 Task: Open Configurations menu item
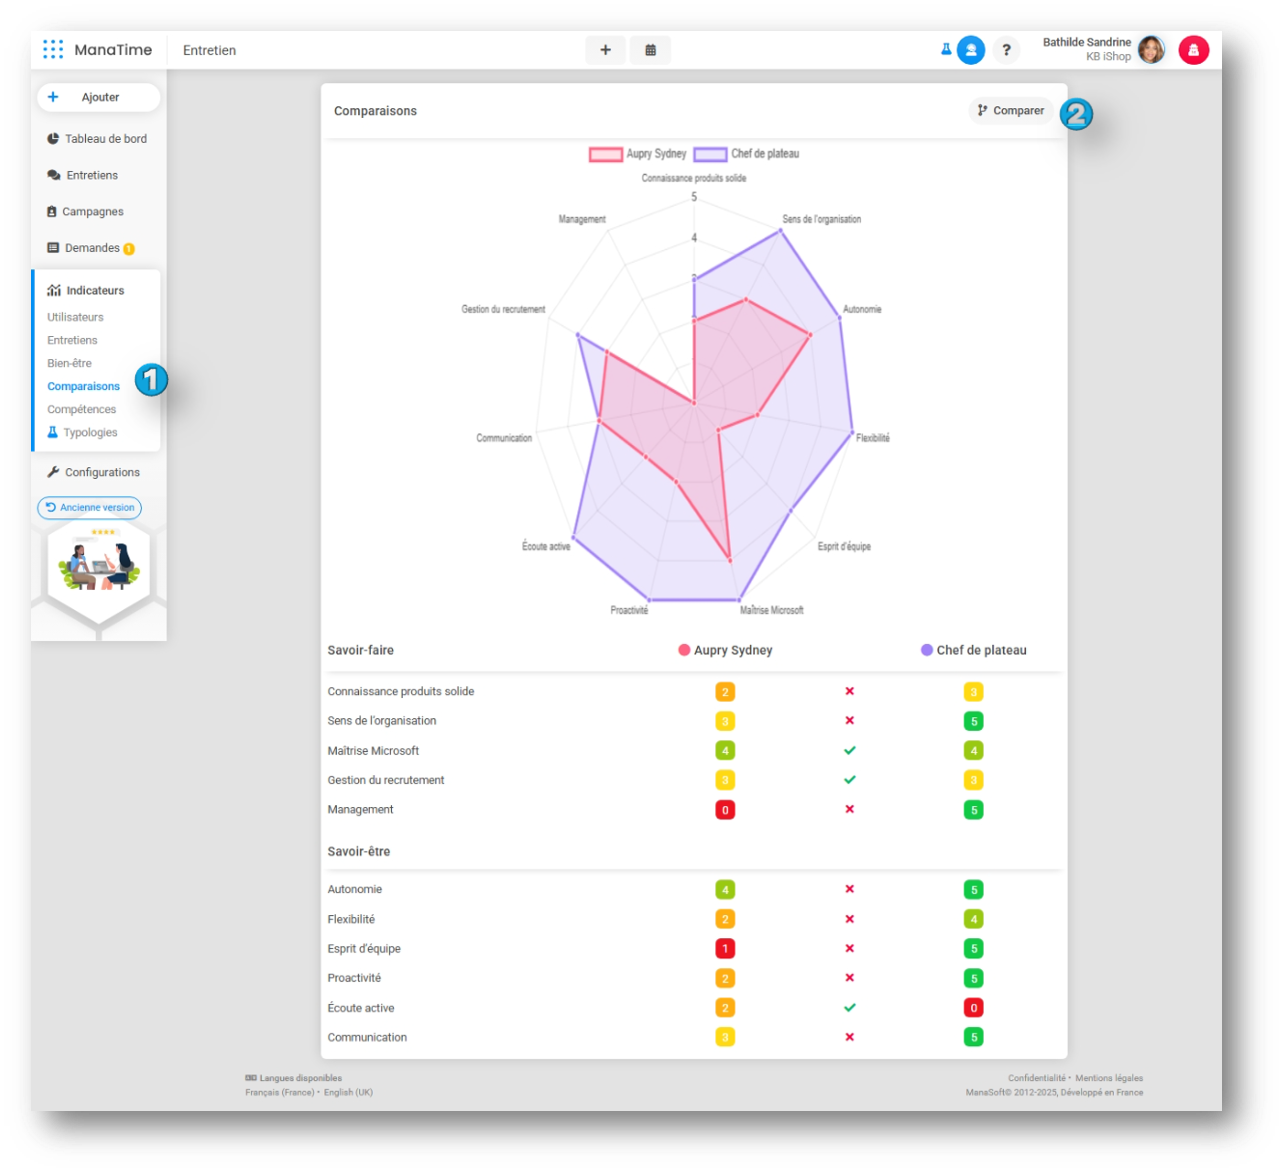click(93, 472)
